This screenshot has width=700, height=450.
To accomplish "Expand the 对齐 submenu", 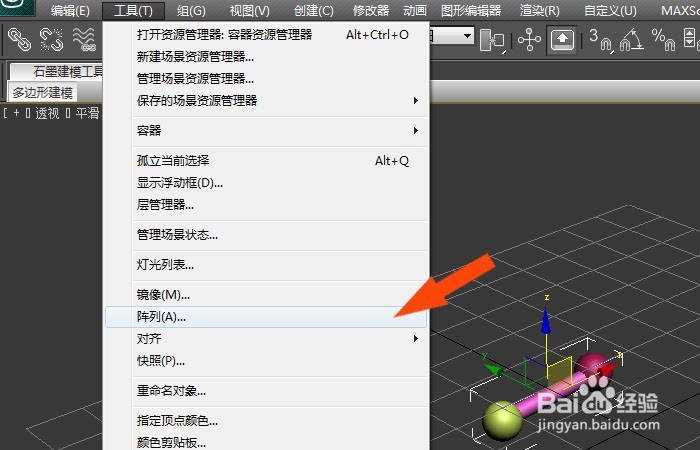I will click(x=266, y=338).
